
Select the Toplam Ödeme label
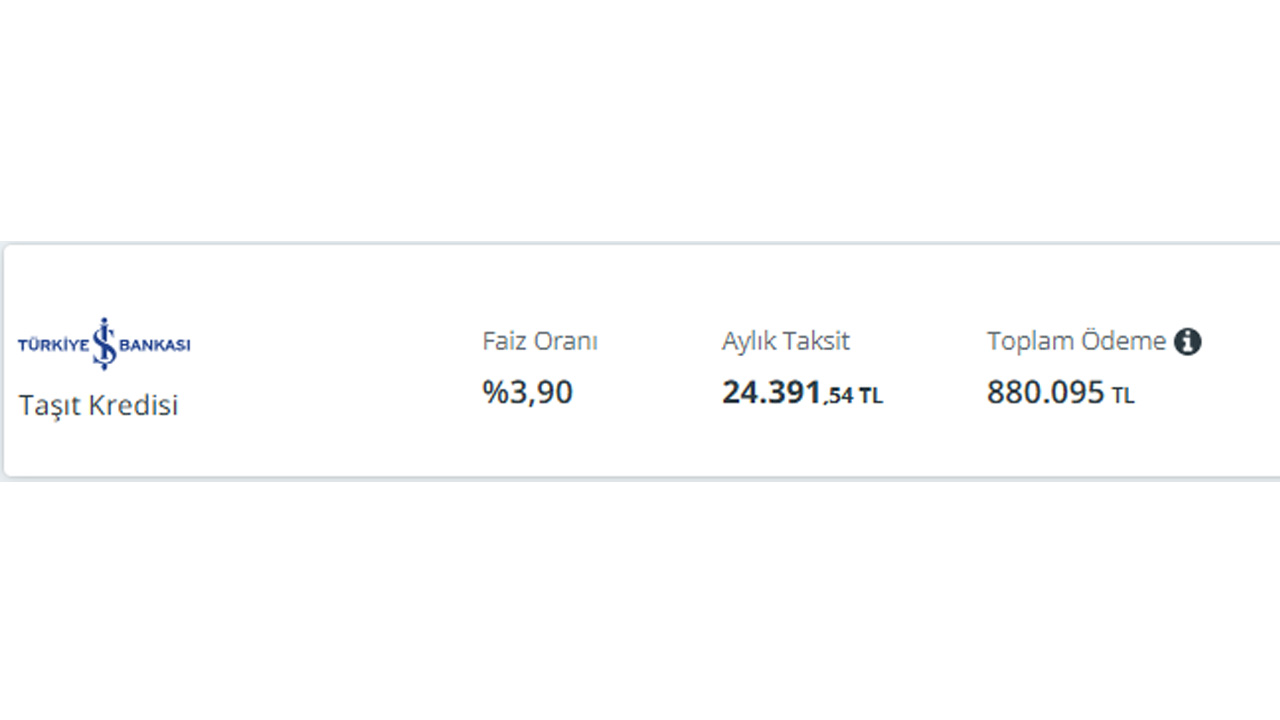point(1077,341)
